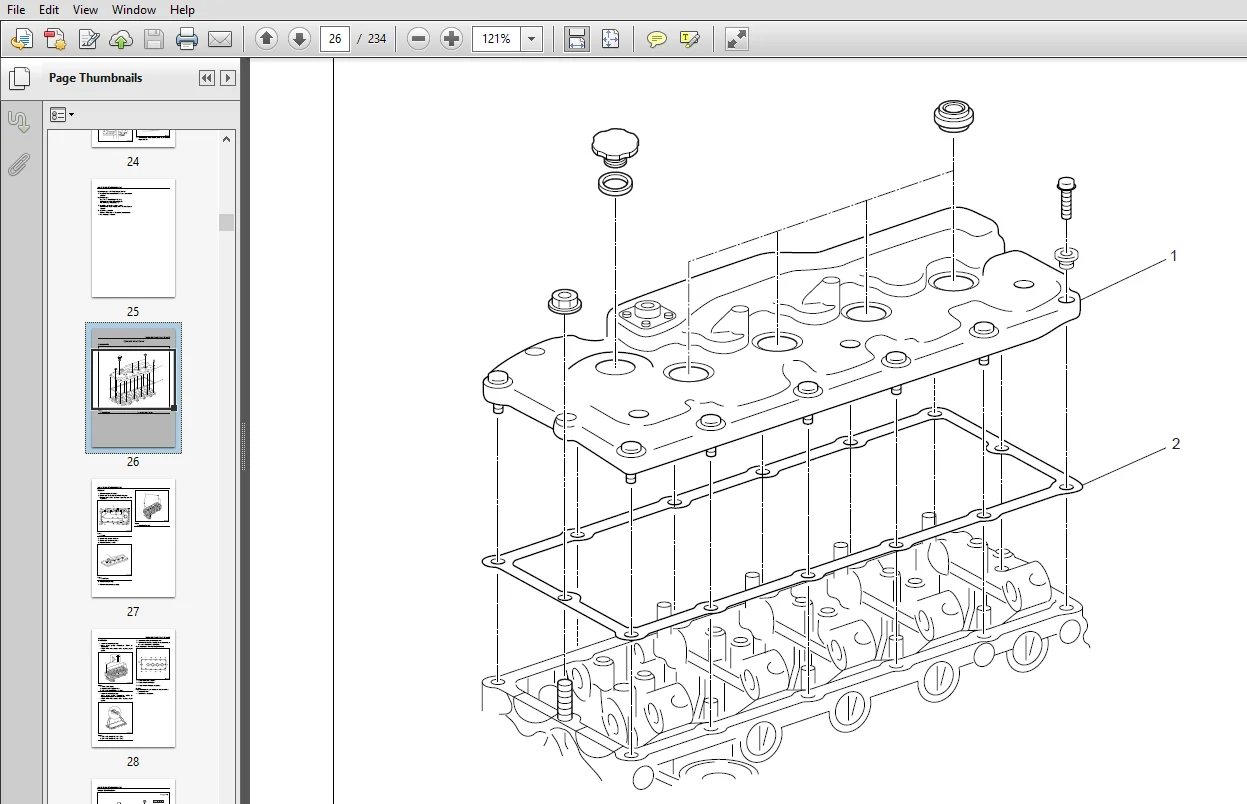The width and height of the screenshot is (1247, 804).
Task: Click callout number 2 in the diagram
Action: (x=1176, y=444)
